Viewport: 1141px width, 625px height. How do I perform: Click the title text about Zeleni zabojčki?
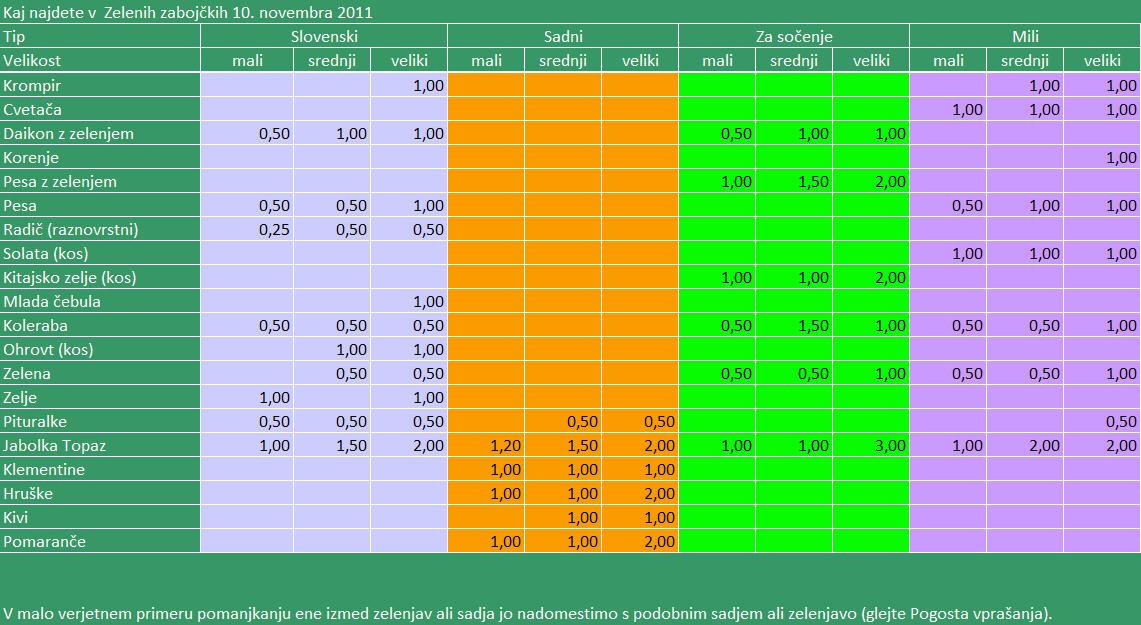(188, 13)
